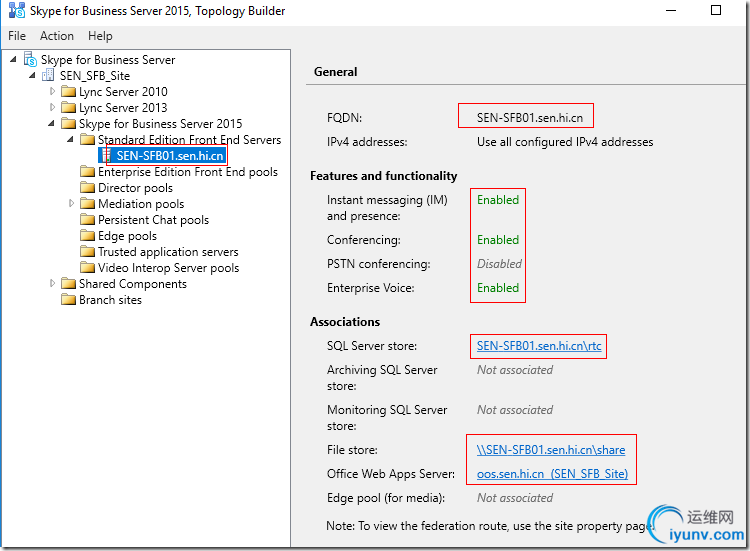Expand the Lync Server 2010 node
750x551 pixels.
(52, 91)
